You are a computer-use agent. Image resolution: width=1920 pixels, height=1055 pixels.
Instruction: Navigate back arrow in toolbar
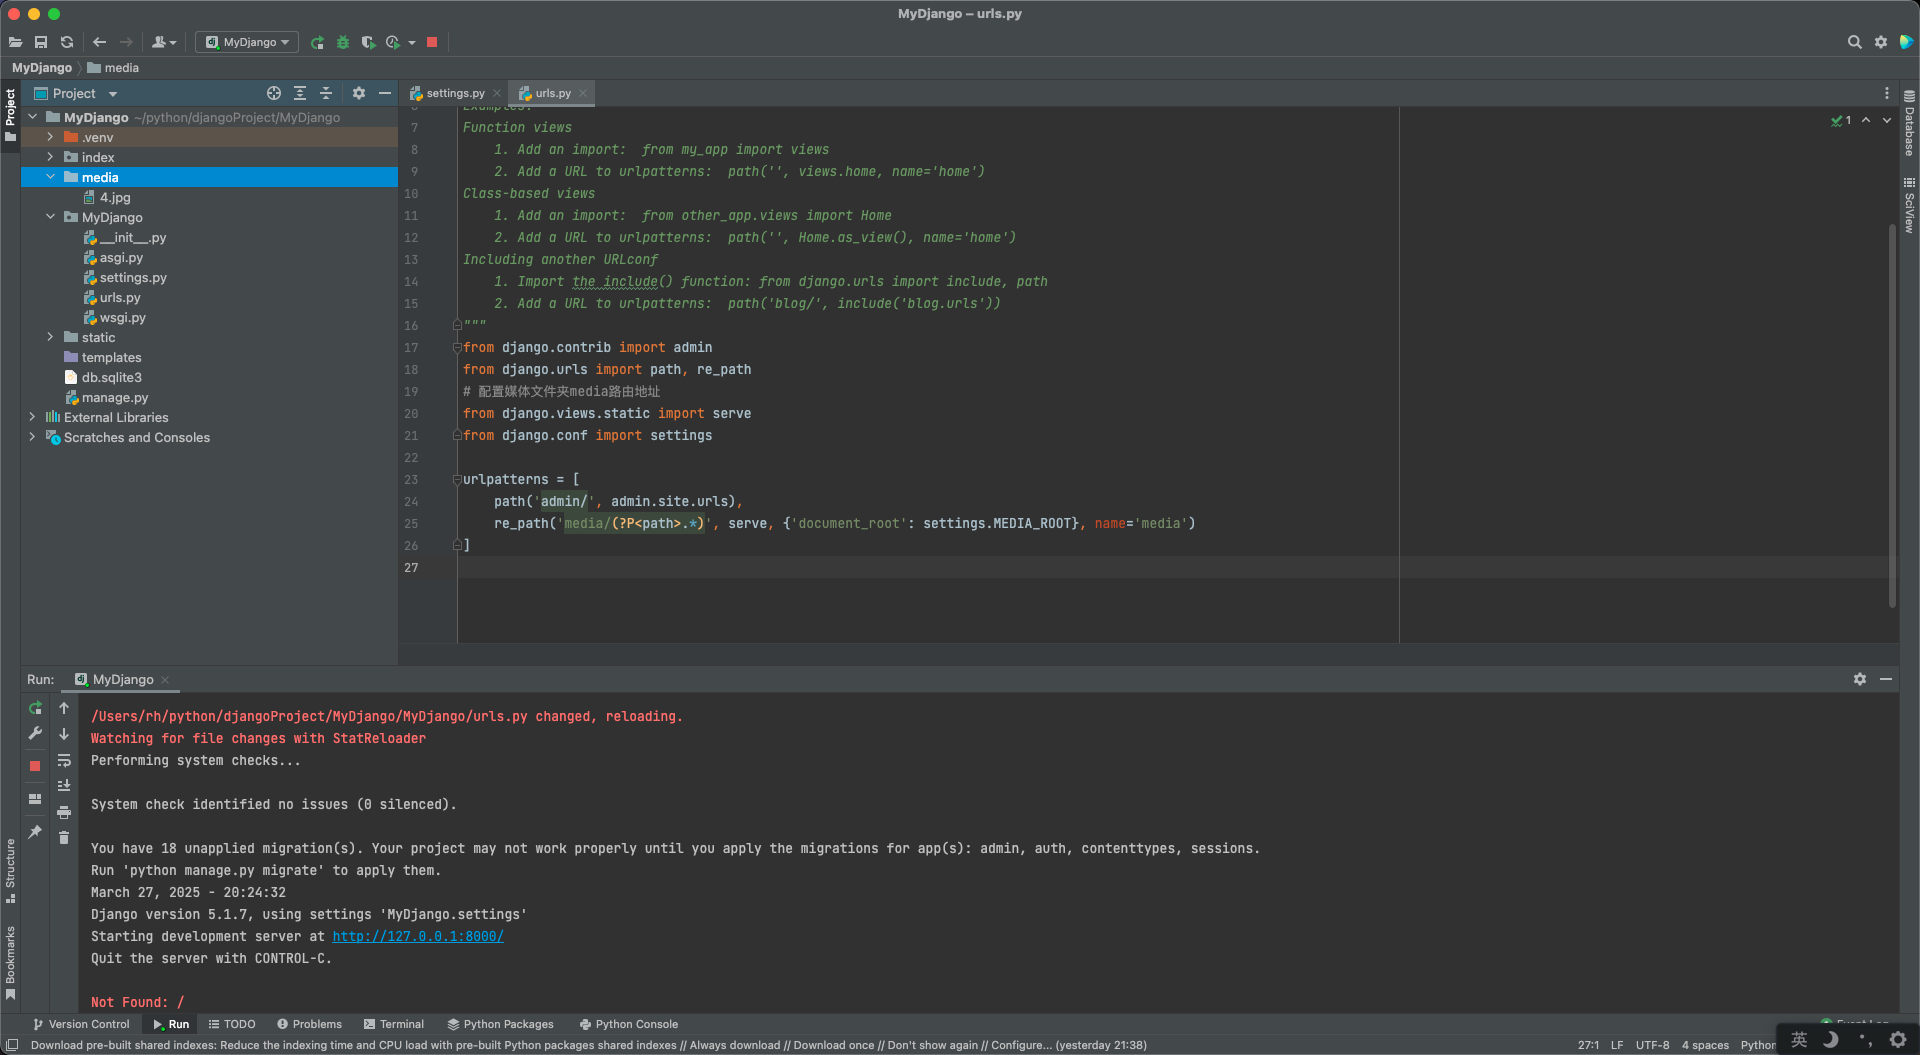99,42
